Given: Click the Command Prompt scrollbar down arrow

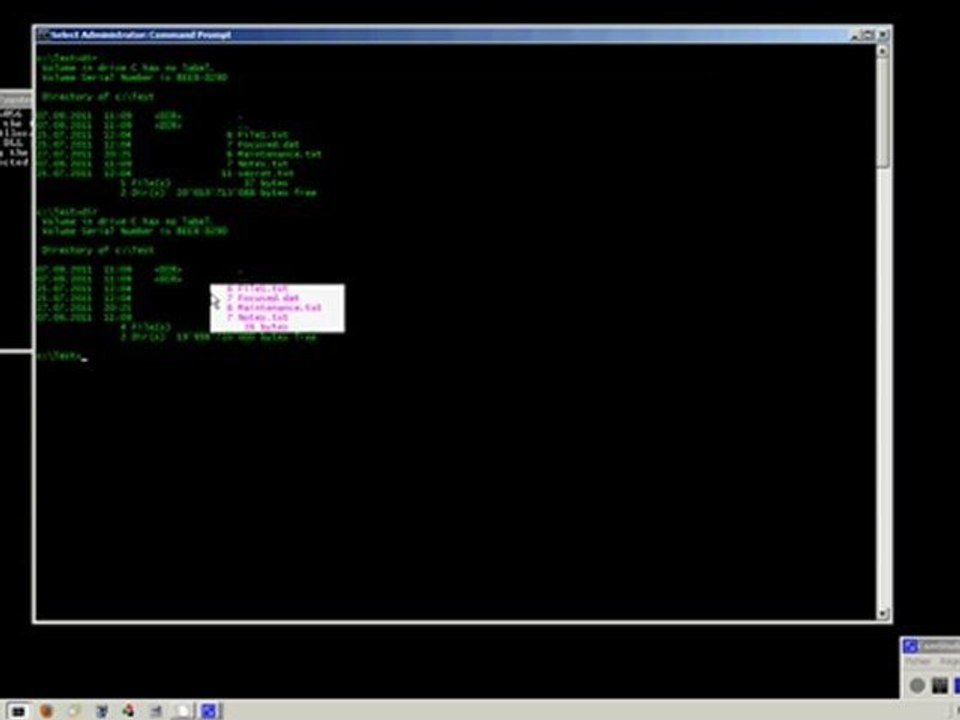Looking at the screenshot, I should click(x=883, y=613).
